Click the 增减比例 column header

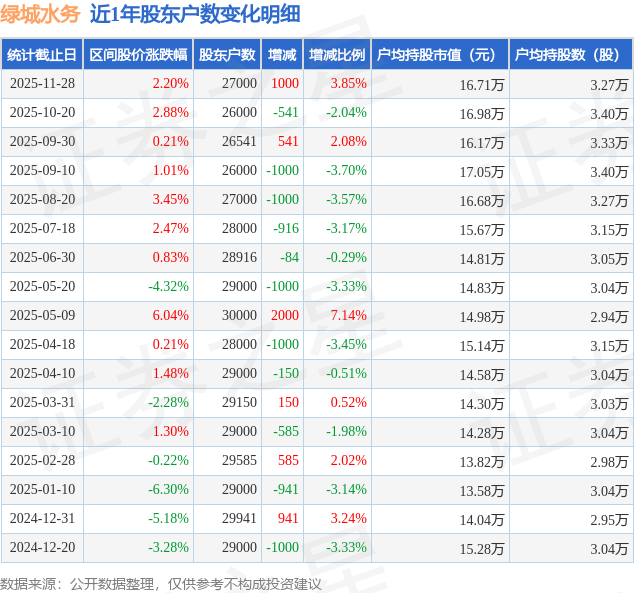tap(337, 55)
